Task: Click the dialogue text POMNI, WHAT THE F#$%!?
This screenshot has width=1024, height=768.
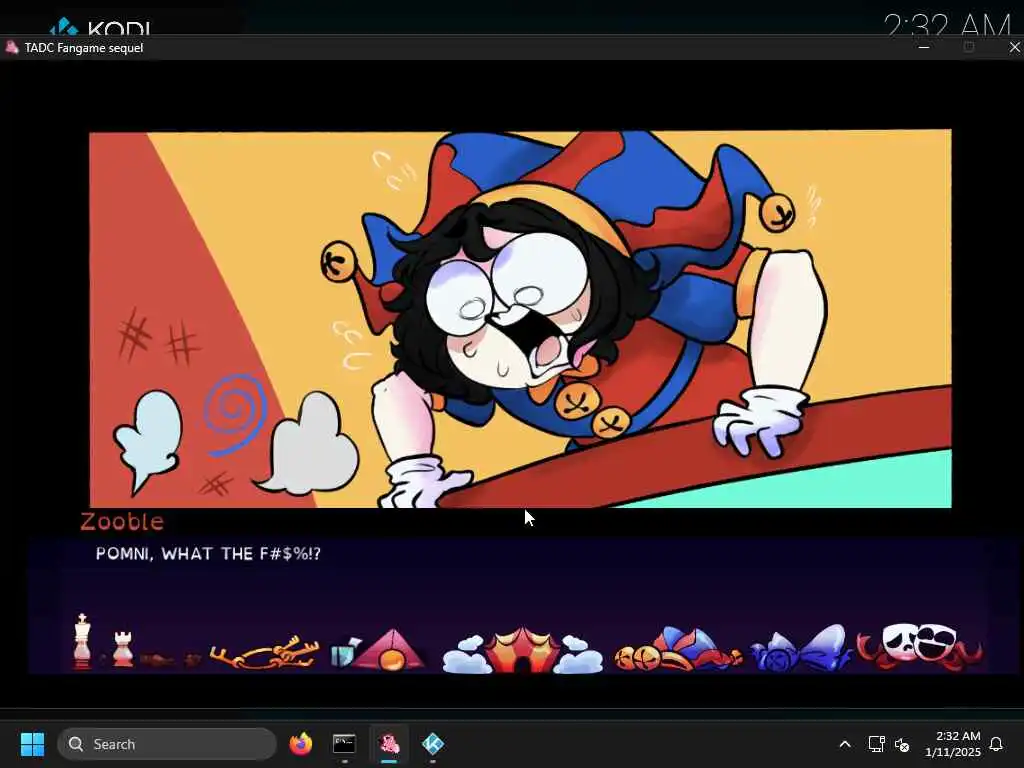Action: (x=208, y=554)
